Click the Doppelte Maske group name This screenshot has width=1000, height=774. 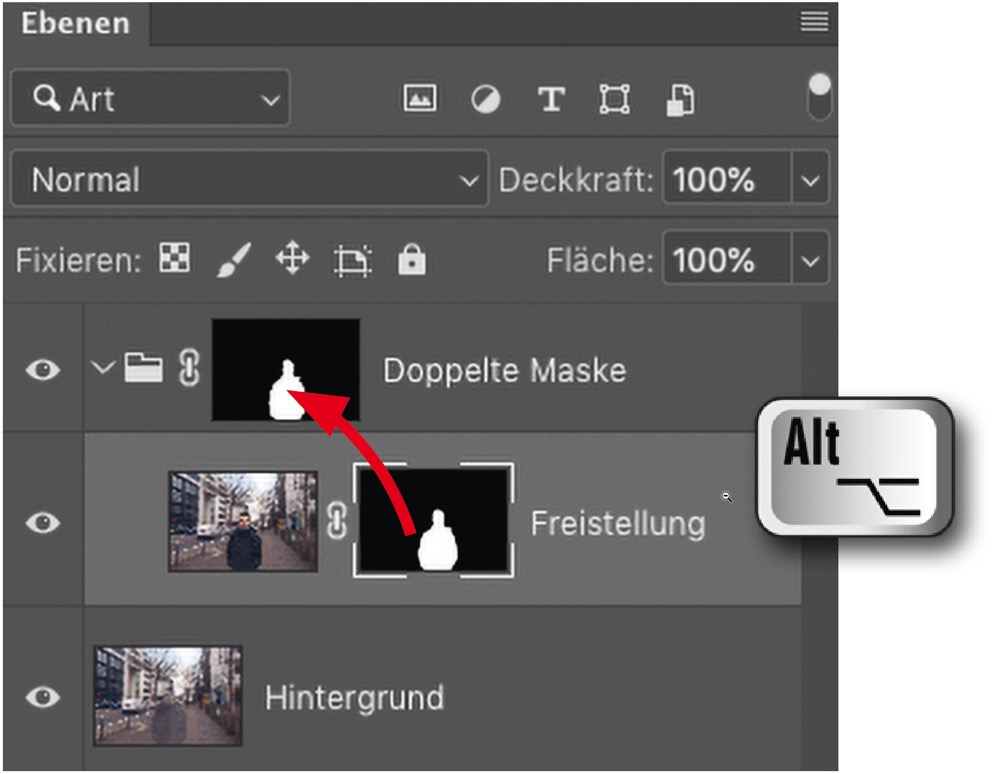pyautogui.click(x=504, y=370)
